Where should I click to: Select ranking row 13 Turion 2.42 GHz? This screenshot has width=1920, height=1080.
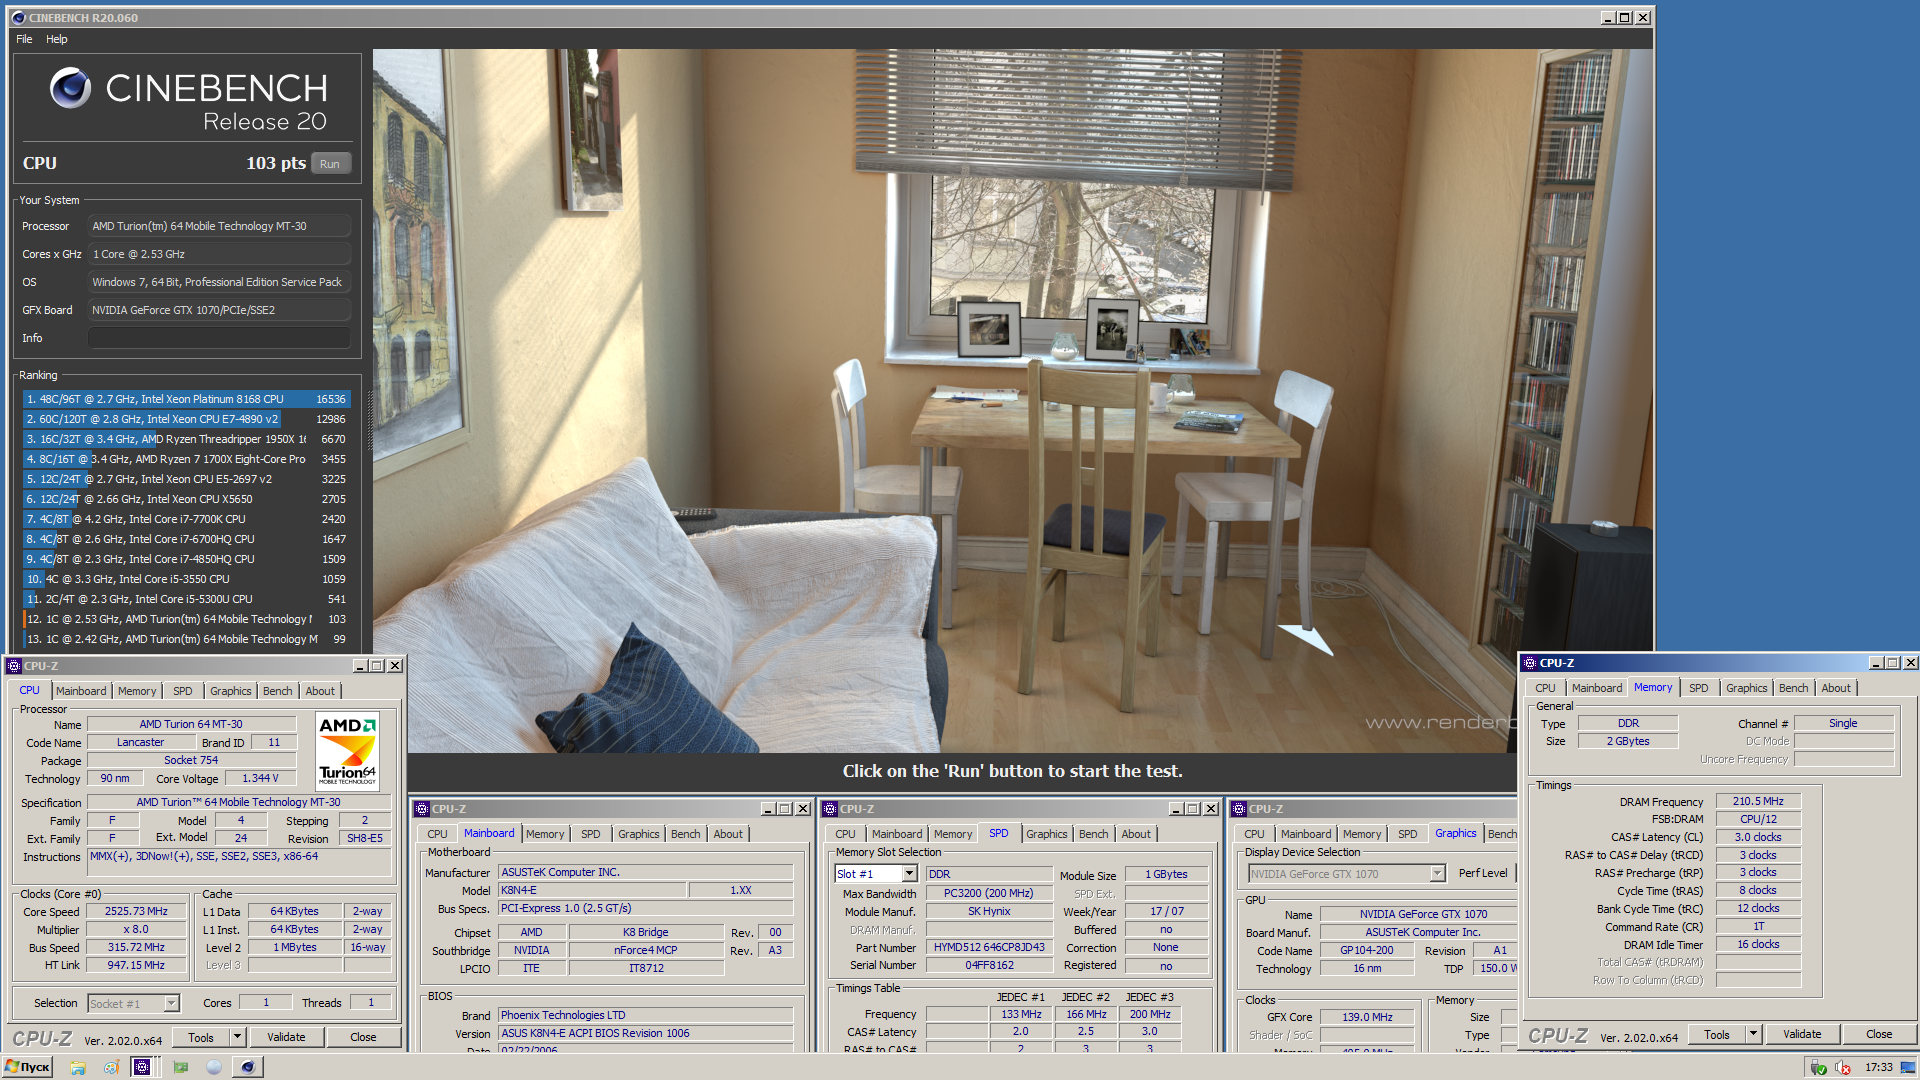(x=186, y=639)
